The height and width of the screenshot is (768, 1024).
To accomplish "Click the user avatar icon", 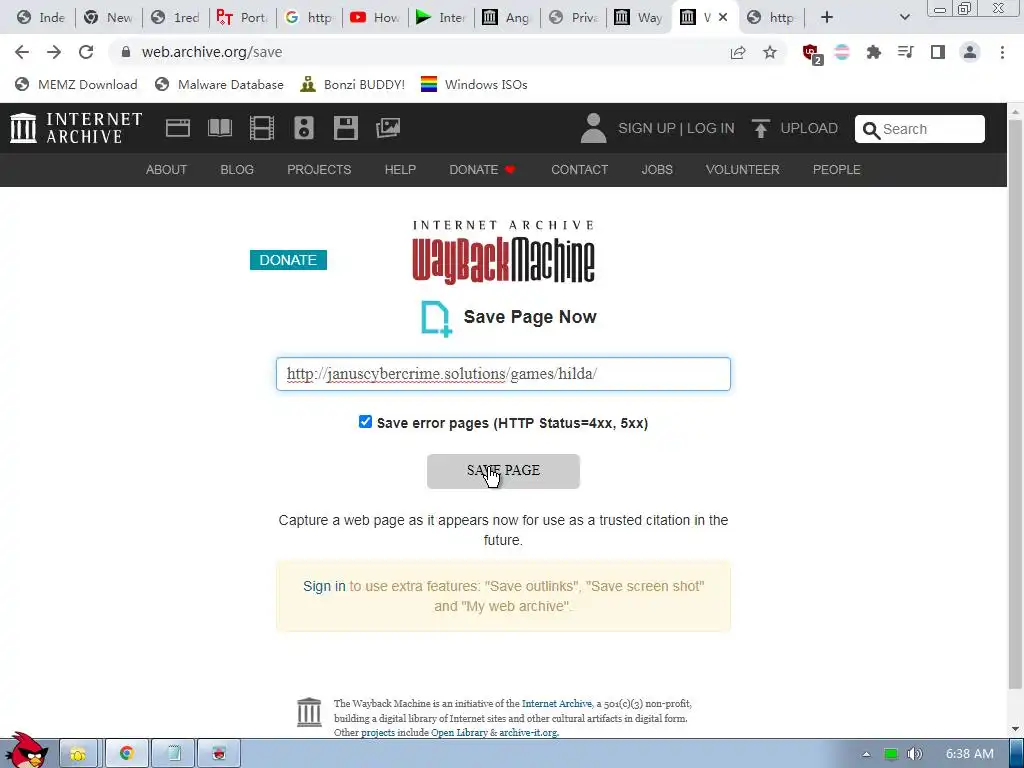I will tap(594, 128).
